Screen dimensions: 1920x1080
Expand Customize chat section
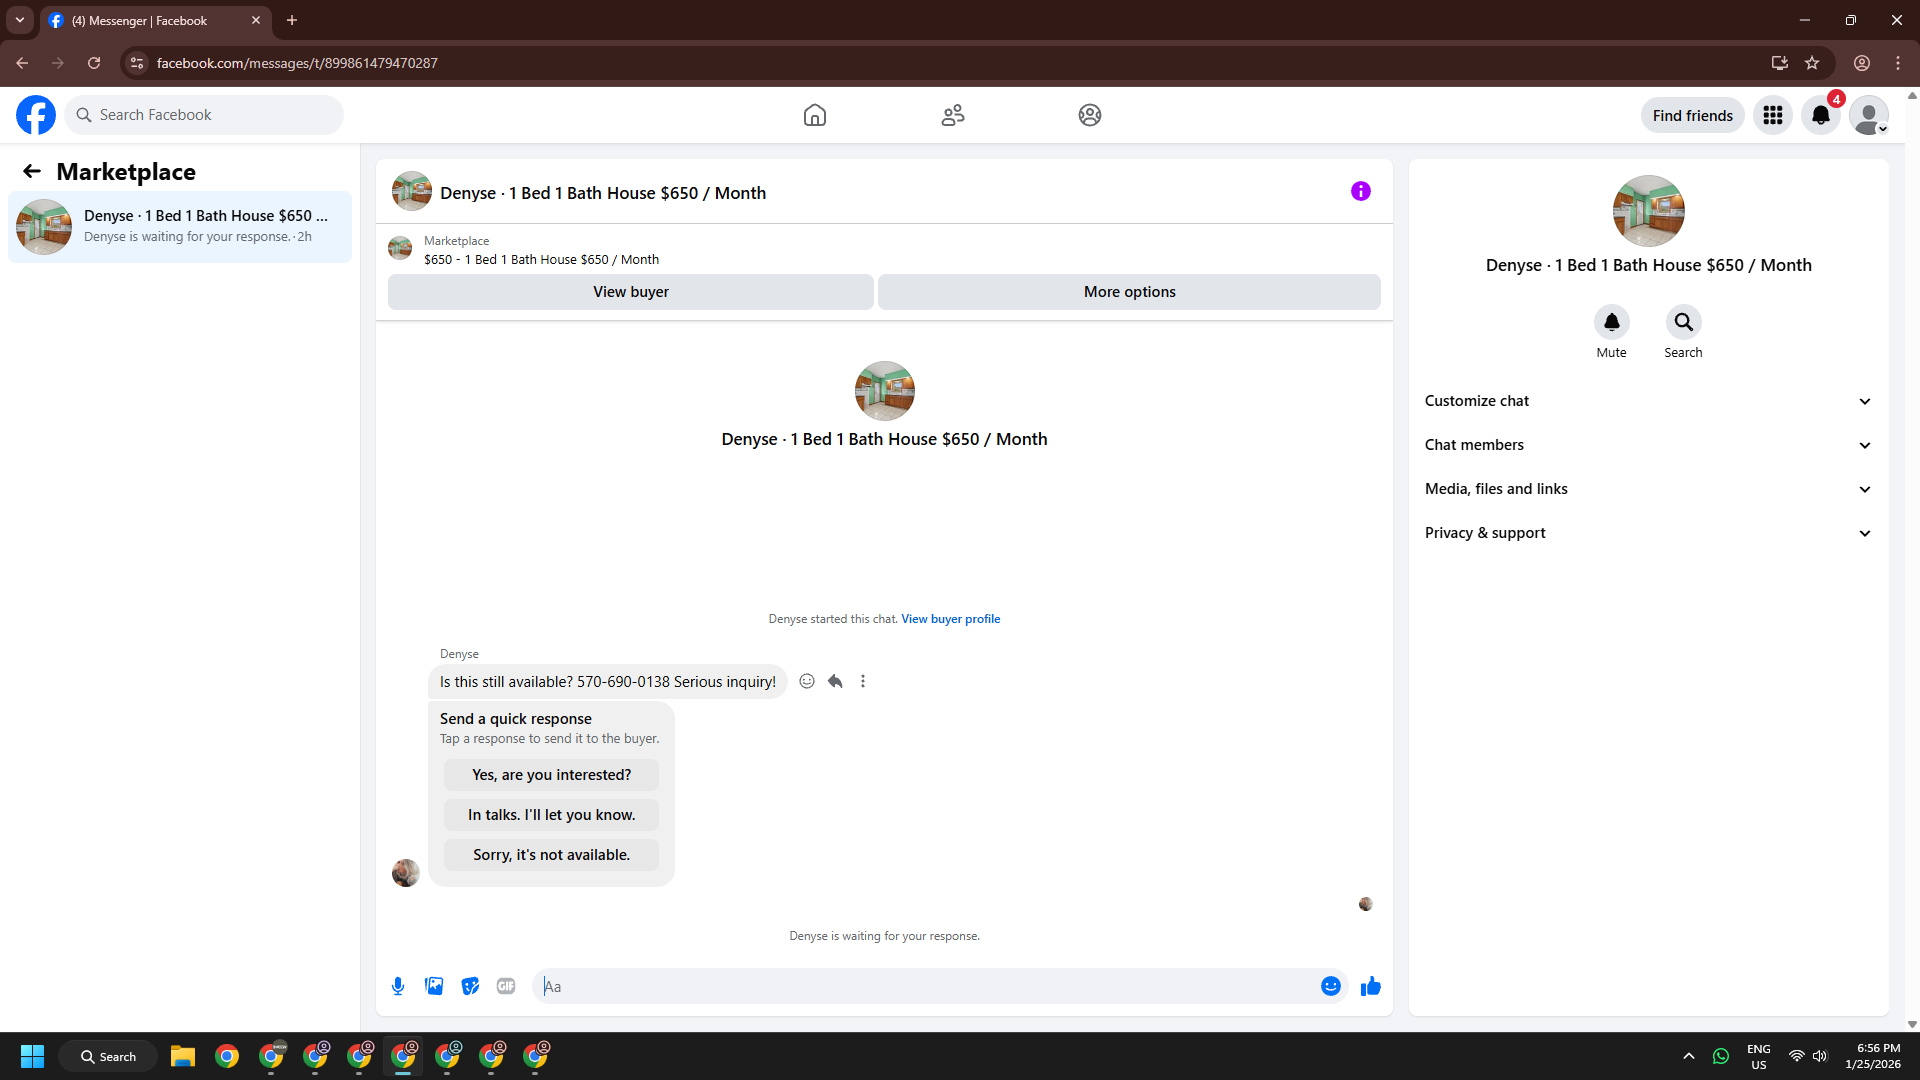pos(1649,401)
